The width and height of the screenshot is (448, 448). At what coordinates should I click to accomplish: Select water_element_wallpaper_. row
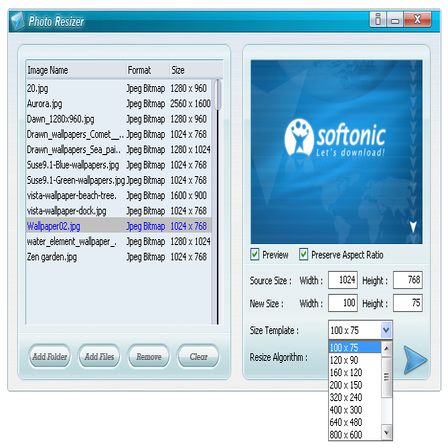[119, 241]
